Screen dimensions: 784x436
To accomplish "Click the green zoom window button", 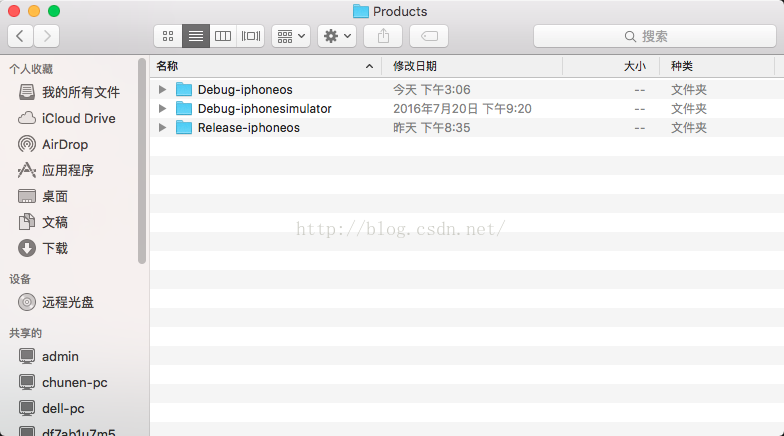I will (x=54, y=11).
